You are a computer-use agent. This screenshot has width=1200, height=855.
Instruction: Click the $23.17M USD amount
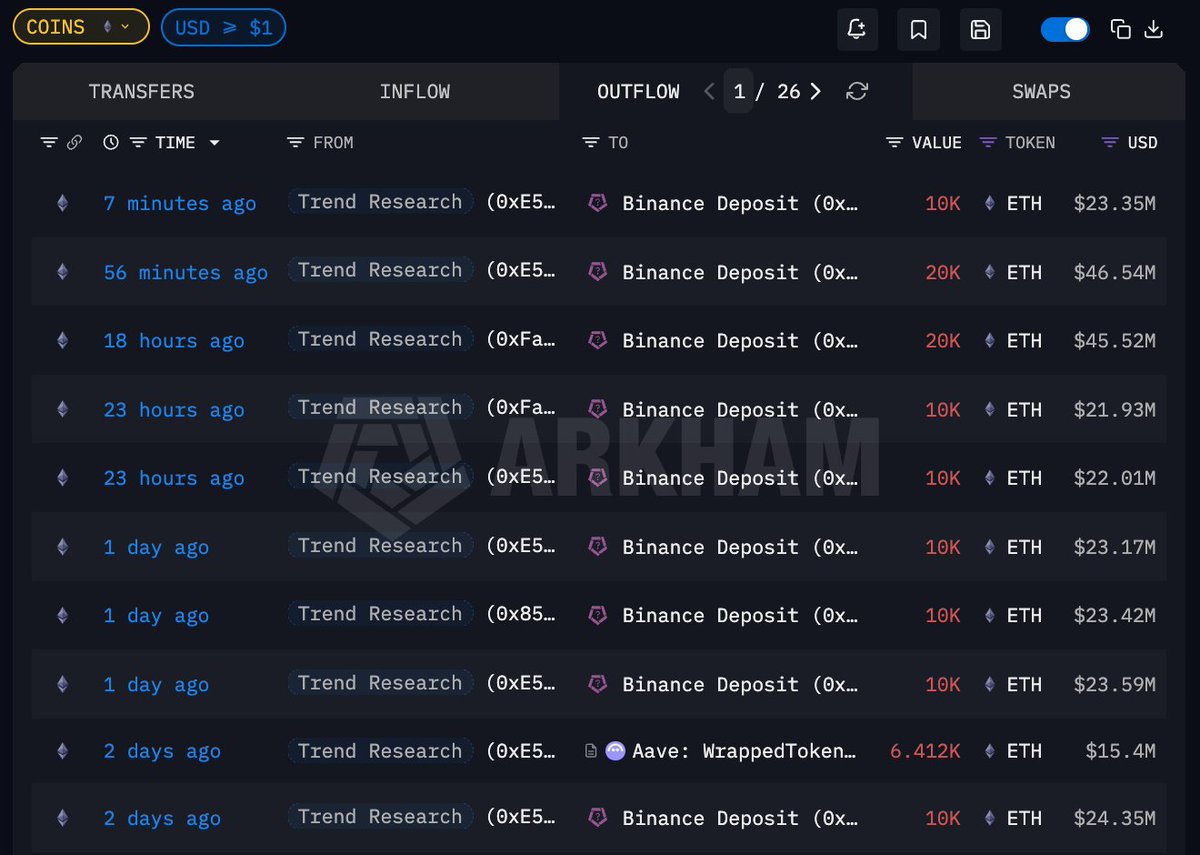(x=1114, y=547)
